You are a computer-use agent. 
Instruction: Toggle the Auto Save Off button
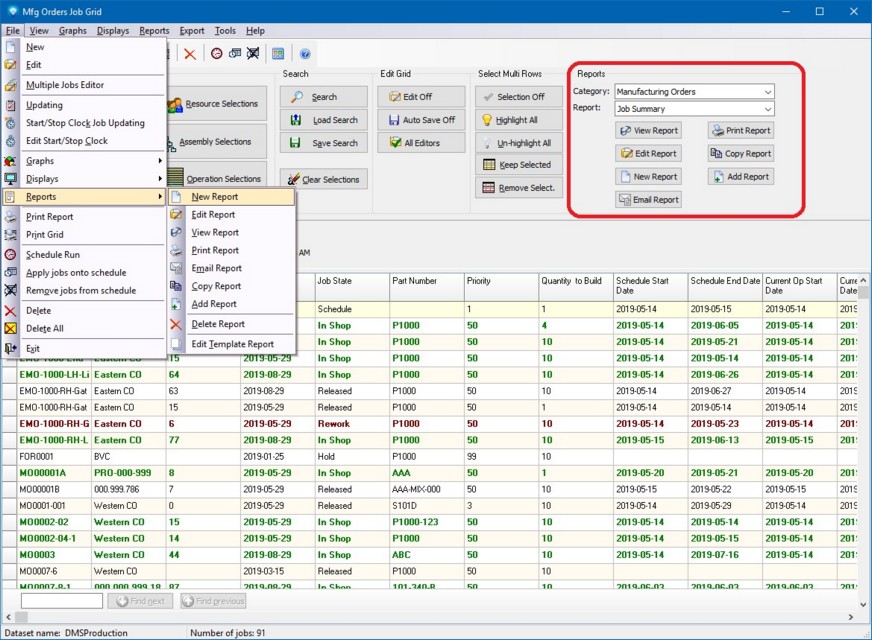pyautogui.click(x=421, y=120)
